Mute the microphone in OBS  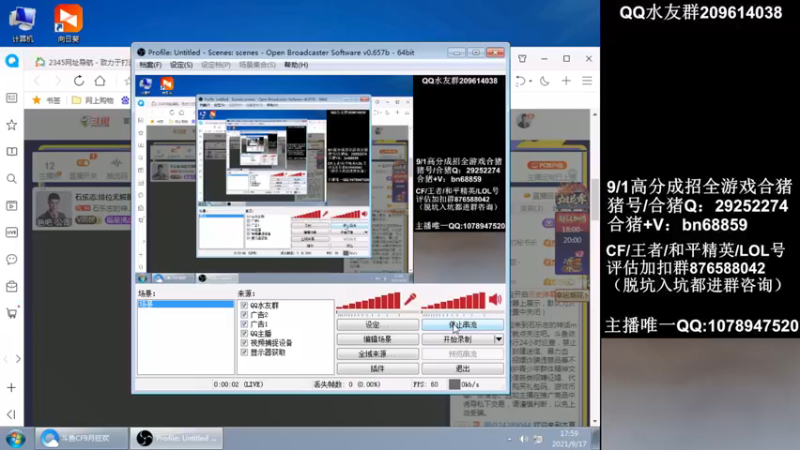[410, 299]
